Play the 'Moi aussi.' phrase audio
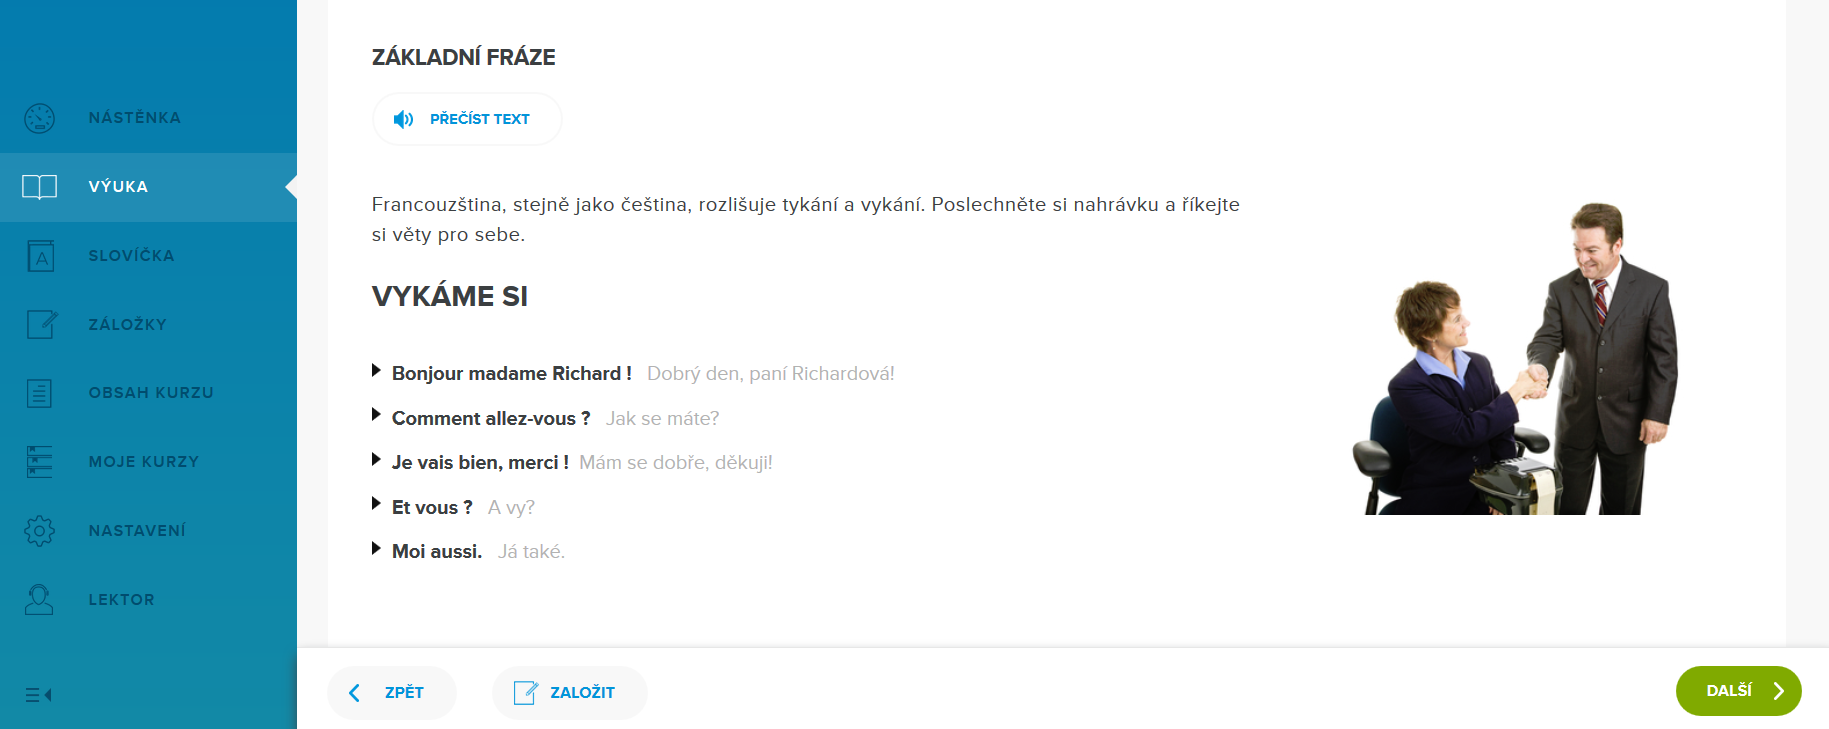 pos(377,549)
